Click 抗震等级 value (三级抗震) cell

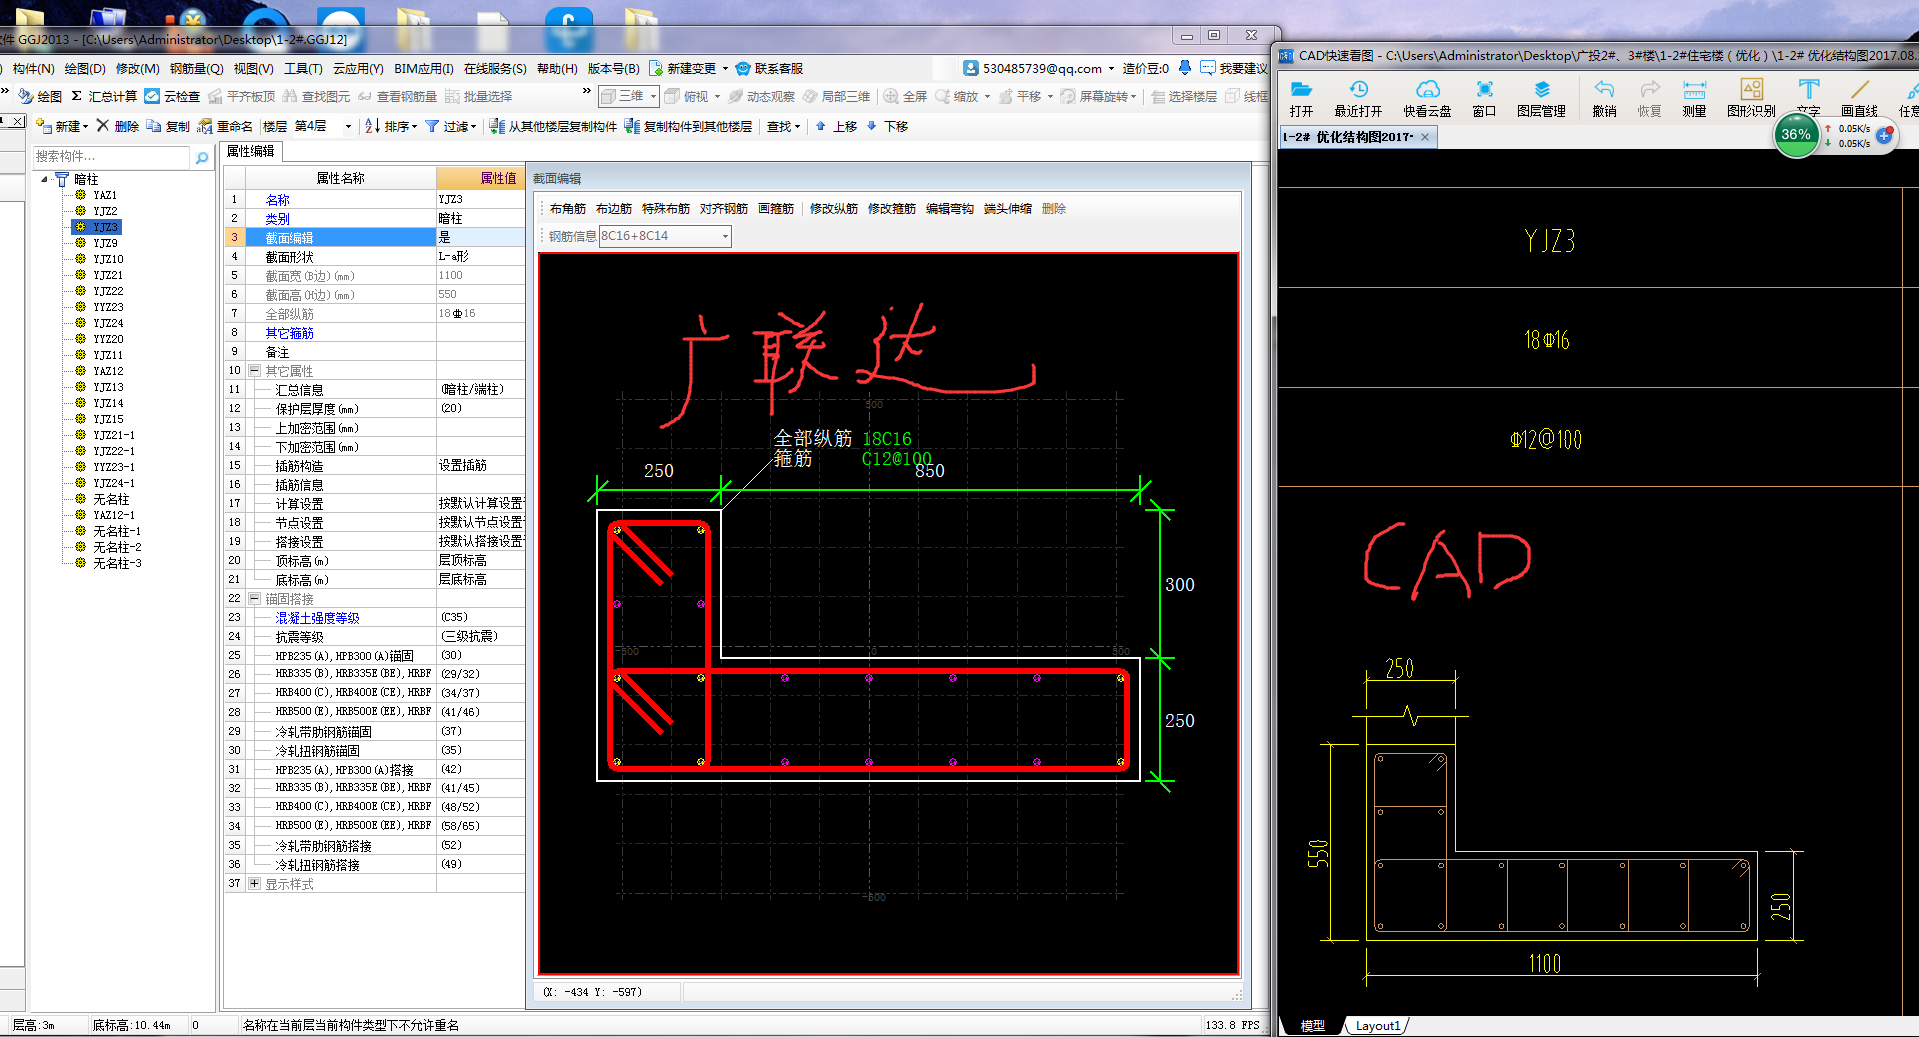click(x=480, y=636)
